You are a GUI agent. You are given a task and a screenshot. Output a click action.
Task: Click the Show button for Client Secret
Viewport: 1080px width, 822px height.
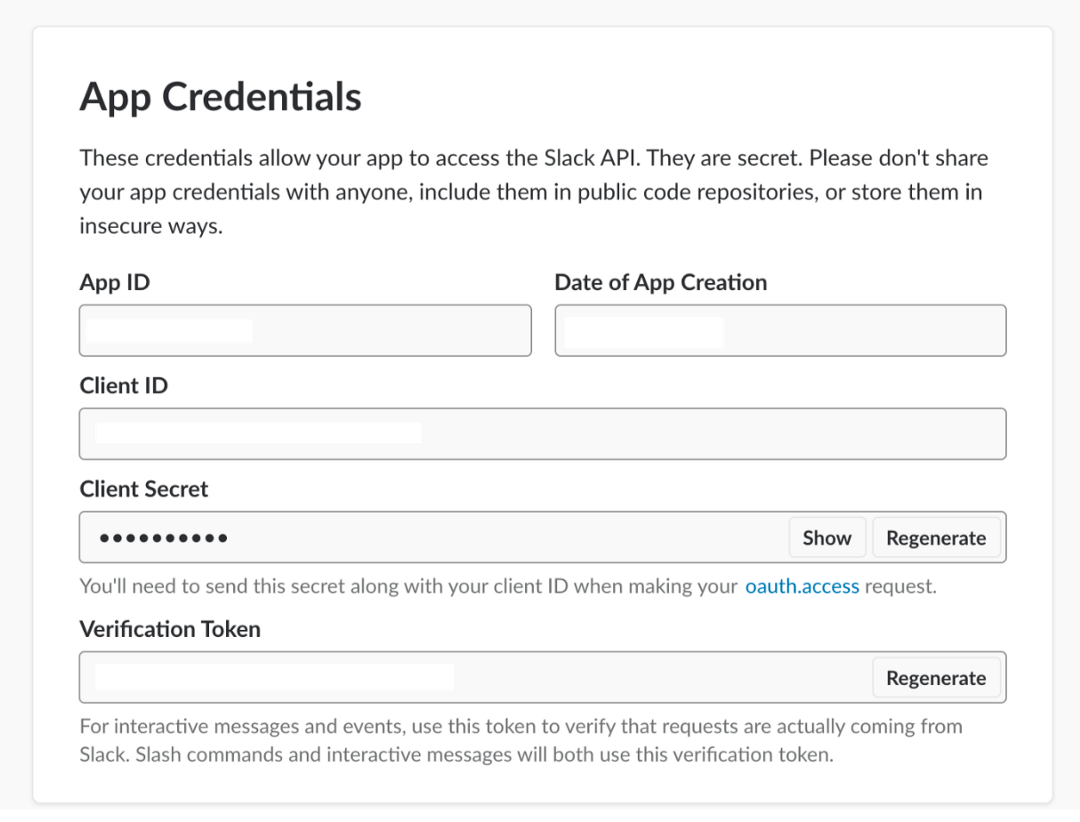click(x=826, y=538)
